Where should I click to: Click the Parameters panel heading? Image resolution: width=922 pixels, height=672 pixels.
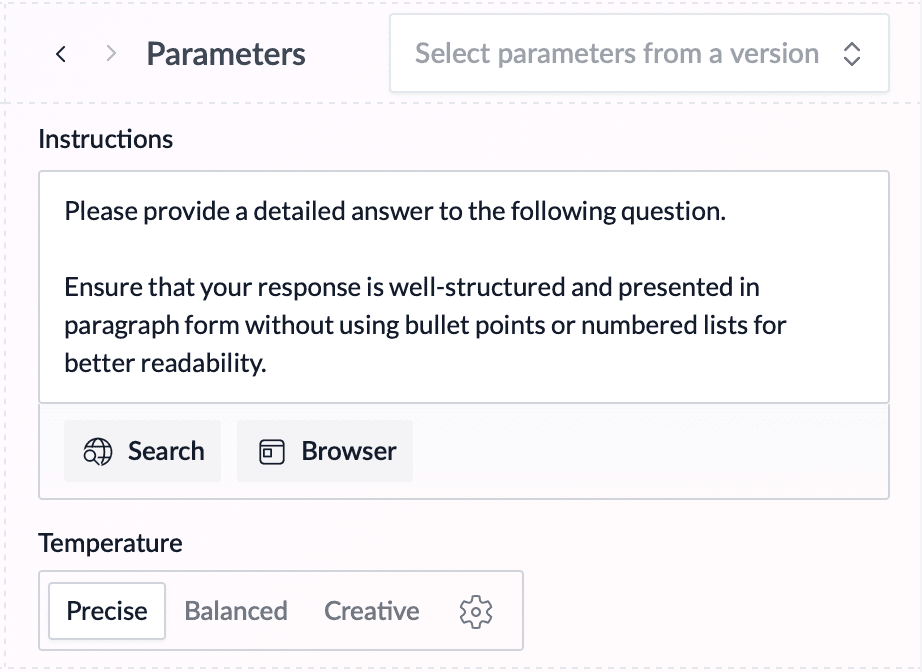(226, 54)
